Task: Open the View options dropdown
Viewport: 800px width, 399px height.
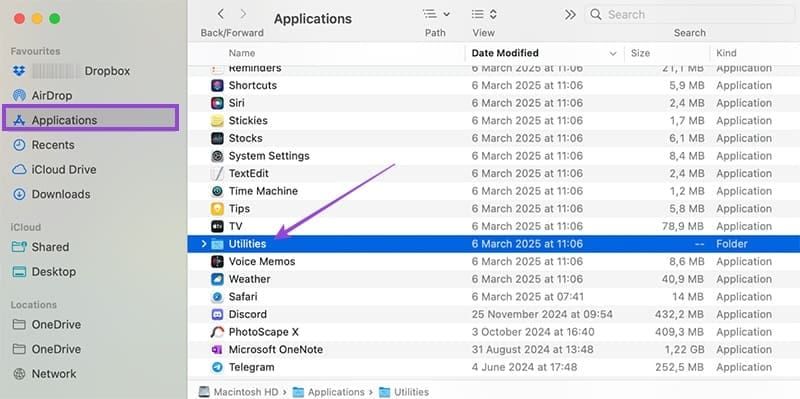Action: pyautogui.click(x=484, y=14)
